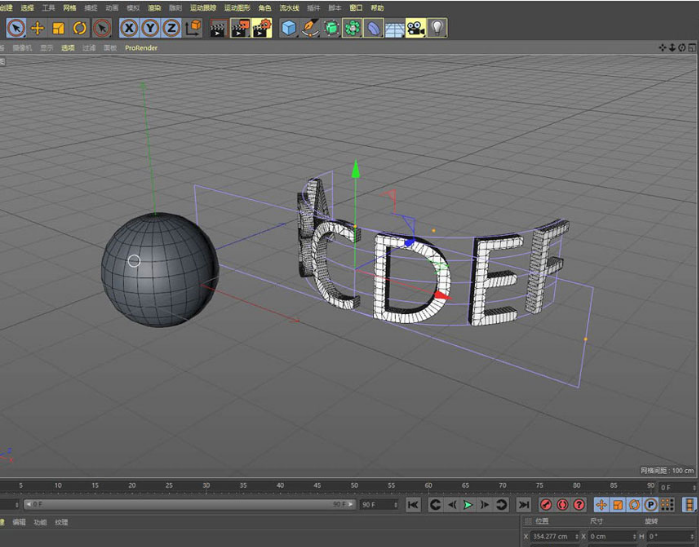Go to the start of animation

click(x=413, y=505)
